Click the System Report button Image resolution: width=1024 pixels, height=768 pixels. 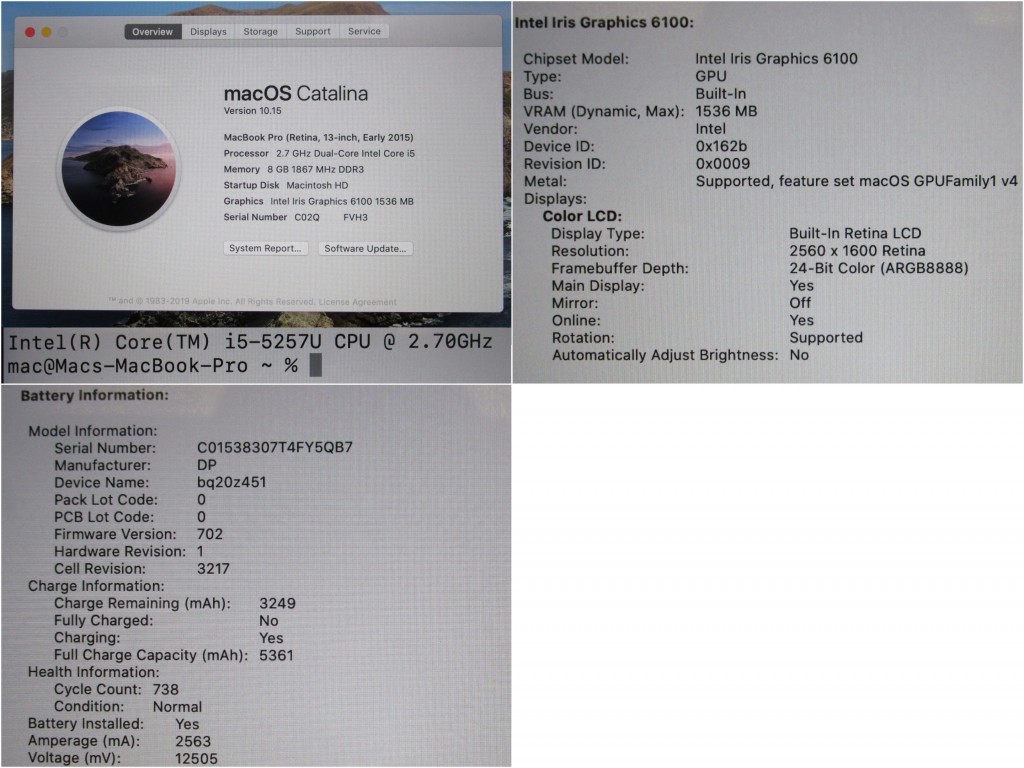point(265,248)
